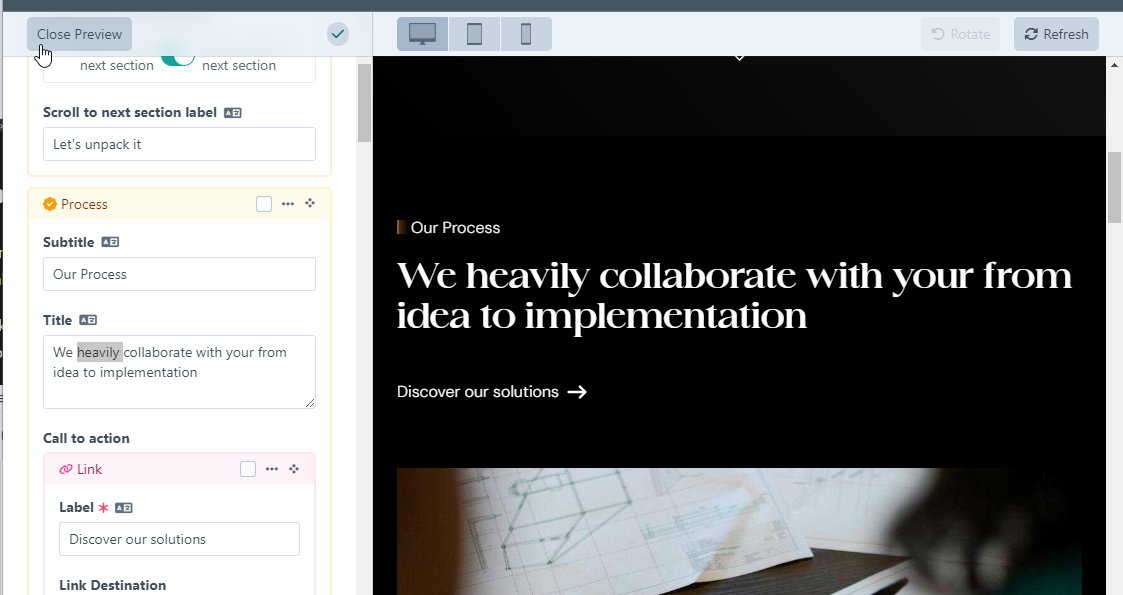This screenshot has width=1123, height=595.
Task: Open the Link block three-dot menu
Action: 272,469
